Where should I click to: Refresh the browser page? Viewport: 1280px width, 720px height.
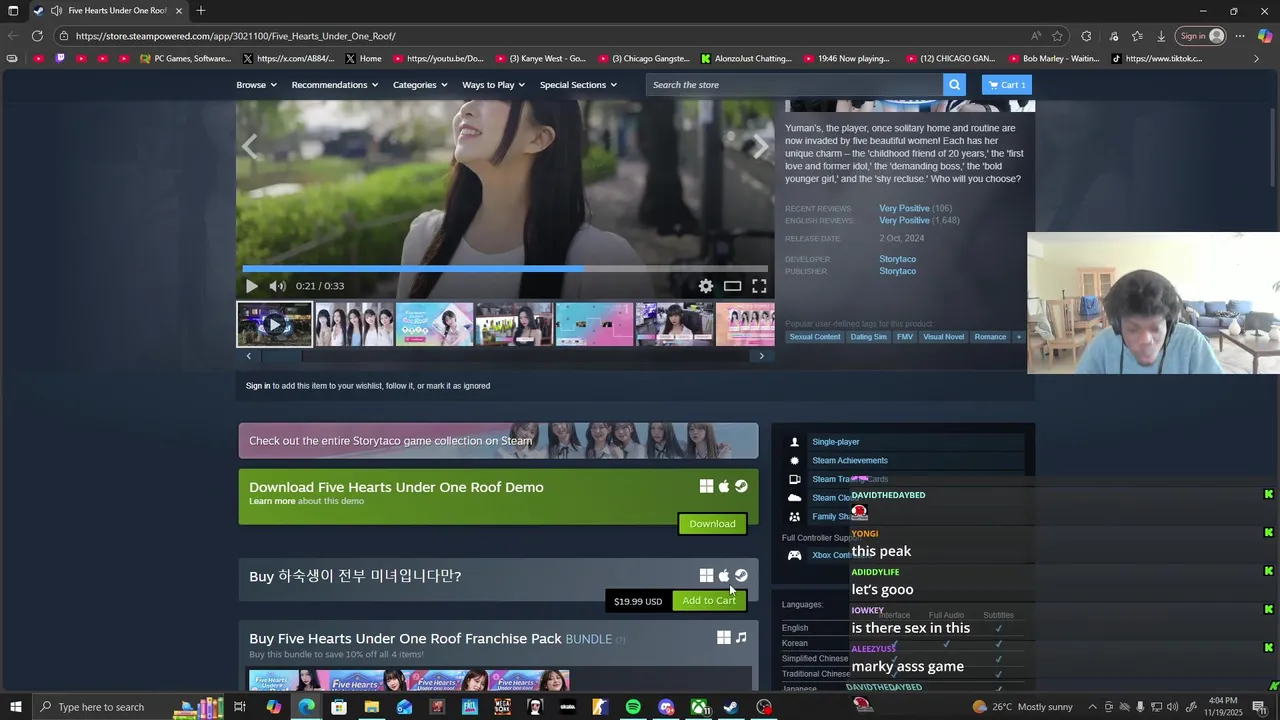tap(37, 36)
